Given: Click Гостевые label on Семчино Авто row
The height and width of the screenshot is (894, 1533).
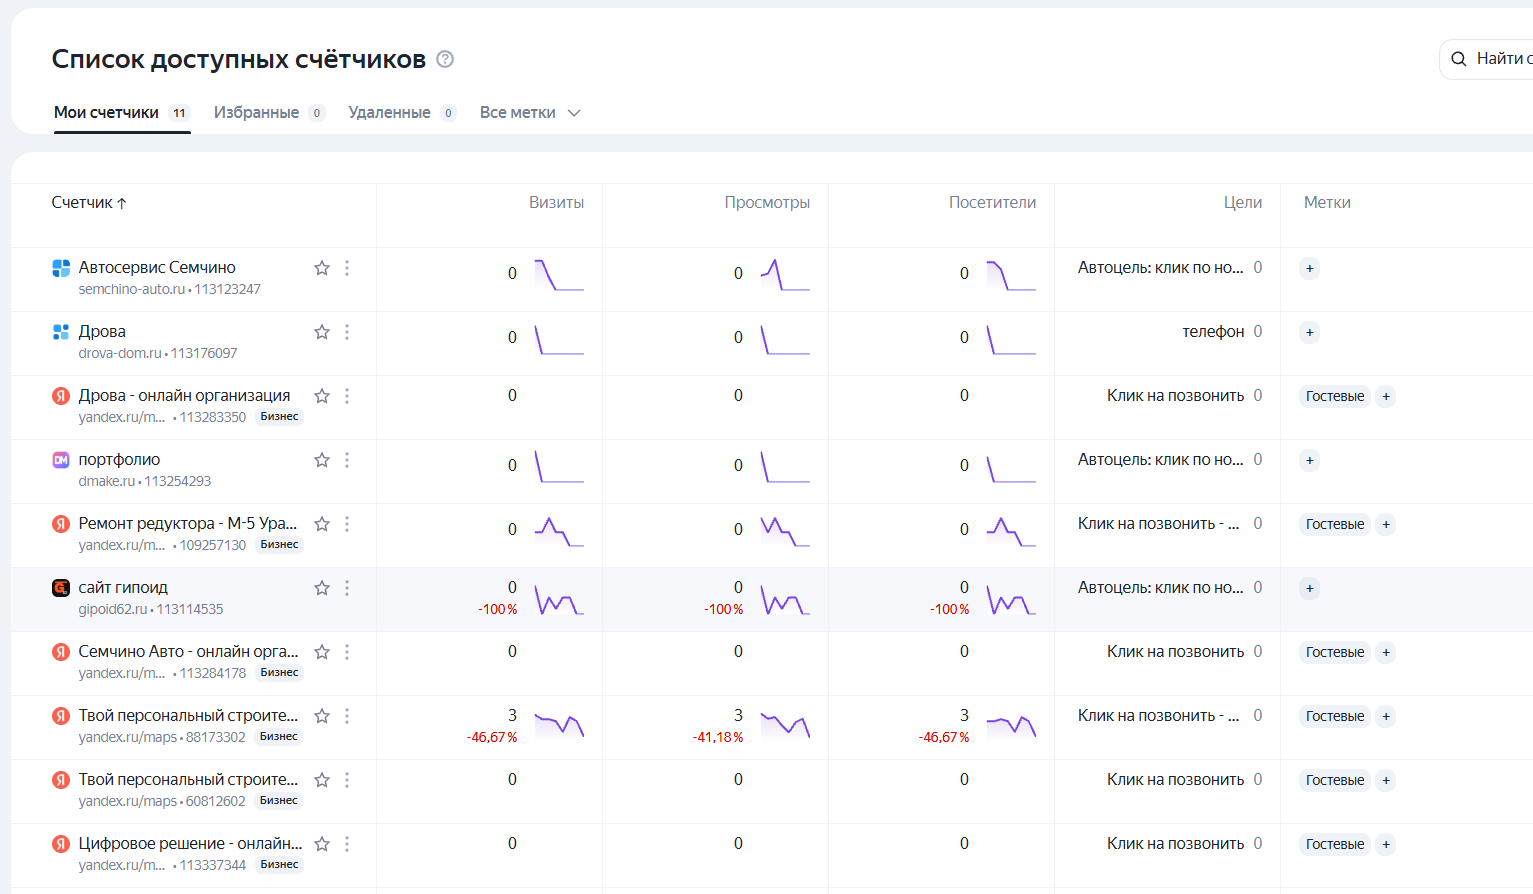Looking at the screenshot, I should pos(1335,652).
